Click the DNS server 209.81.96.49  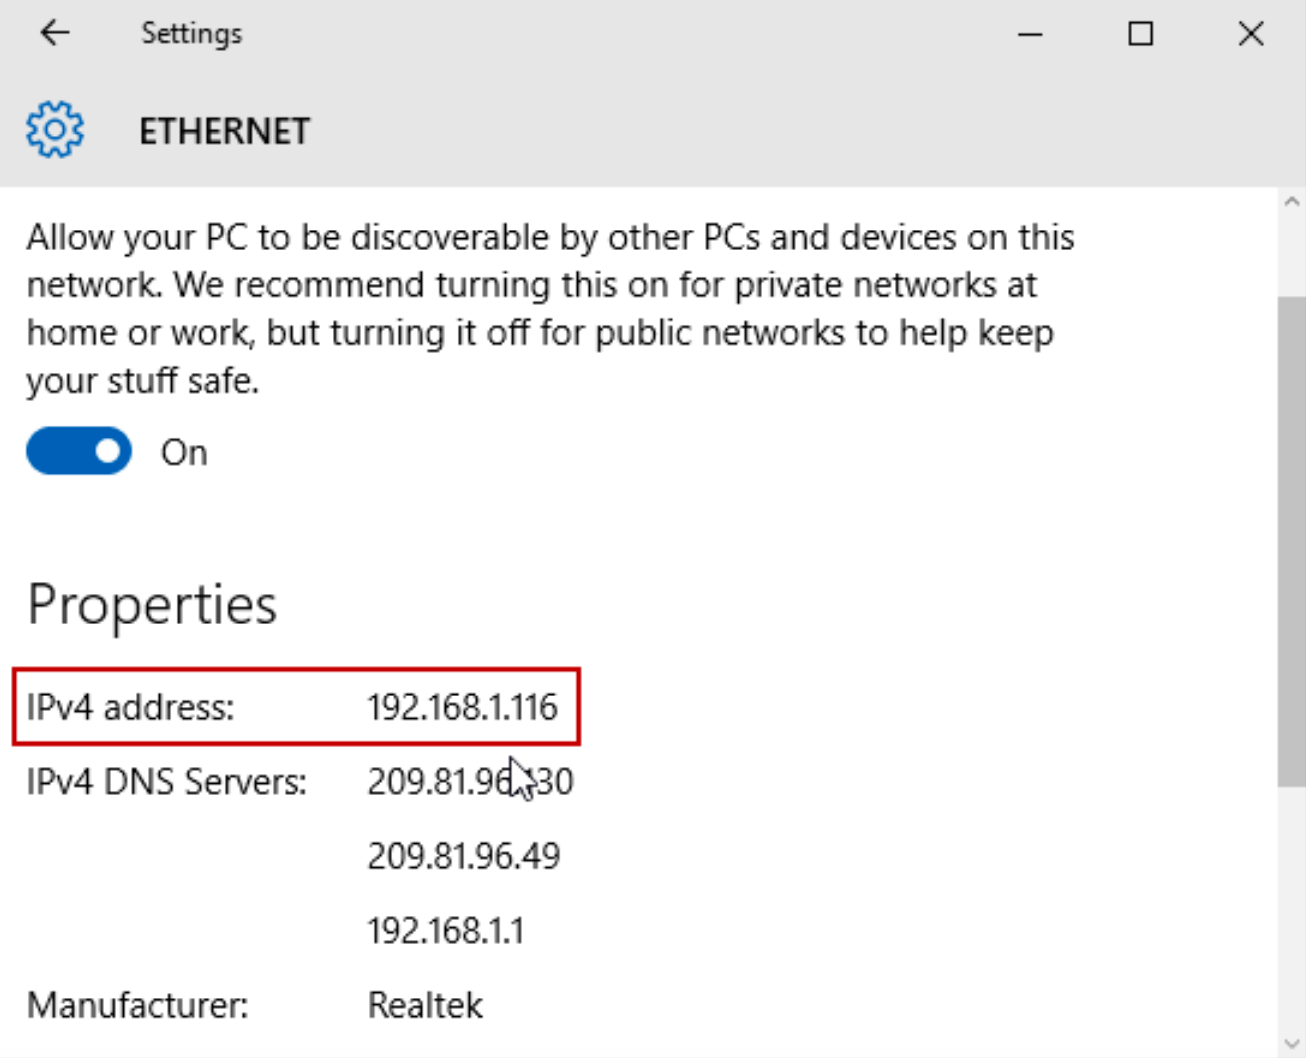(x=464, y=856)
